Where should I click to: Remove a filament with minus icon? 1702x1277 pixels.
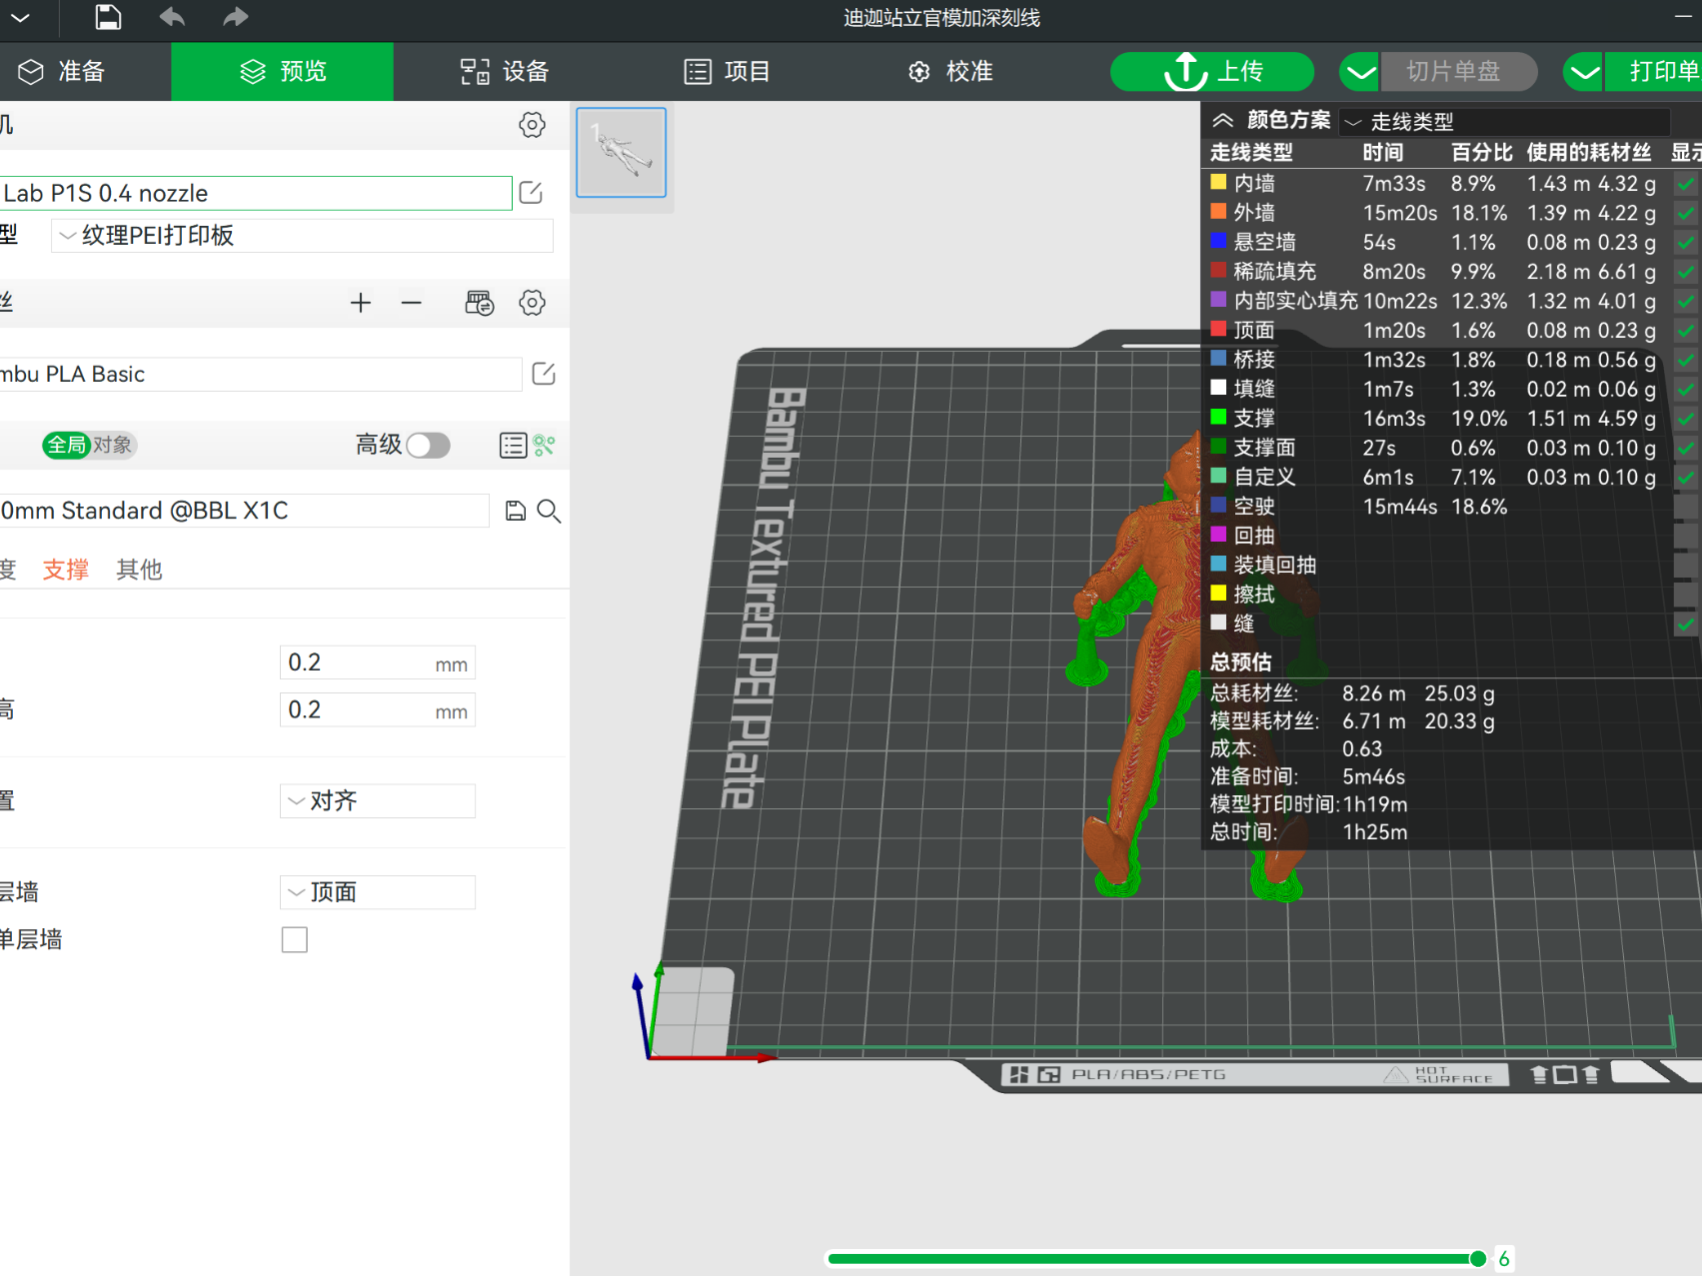[x=411, y=303]
